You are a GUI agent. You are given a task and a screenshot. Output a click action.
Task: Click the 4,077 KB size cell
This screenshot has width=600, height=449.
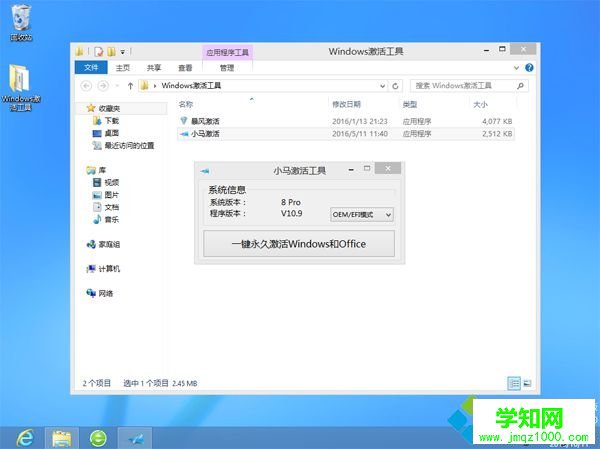[x=497, y=121]
